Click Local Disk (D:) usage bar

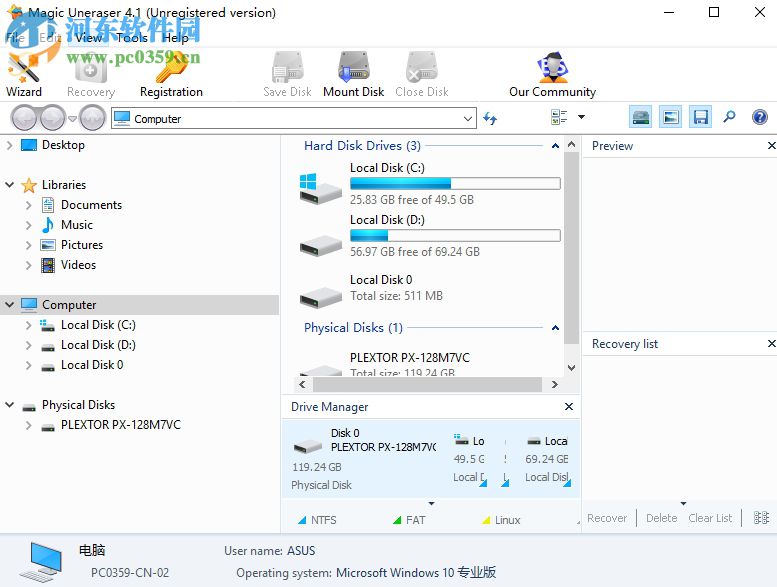[455, 236]
